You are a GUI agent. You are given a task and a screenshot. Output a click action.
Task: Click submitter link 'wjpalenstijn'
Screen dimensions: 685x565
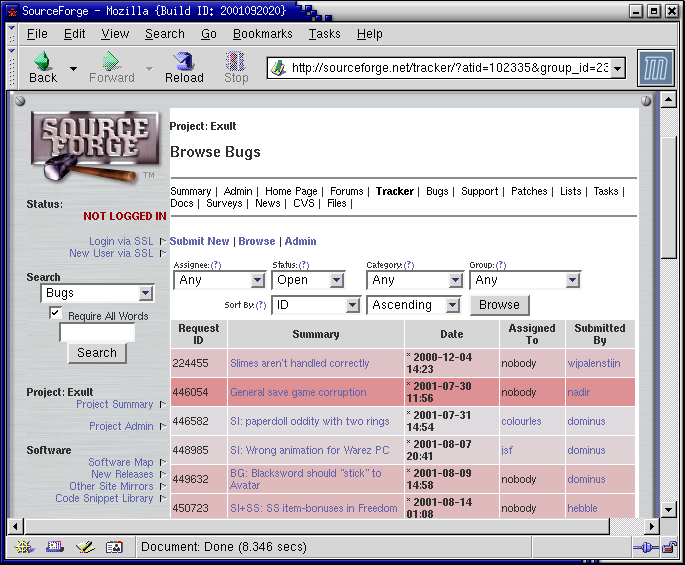click(x=594, y=363)
